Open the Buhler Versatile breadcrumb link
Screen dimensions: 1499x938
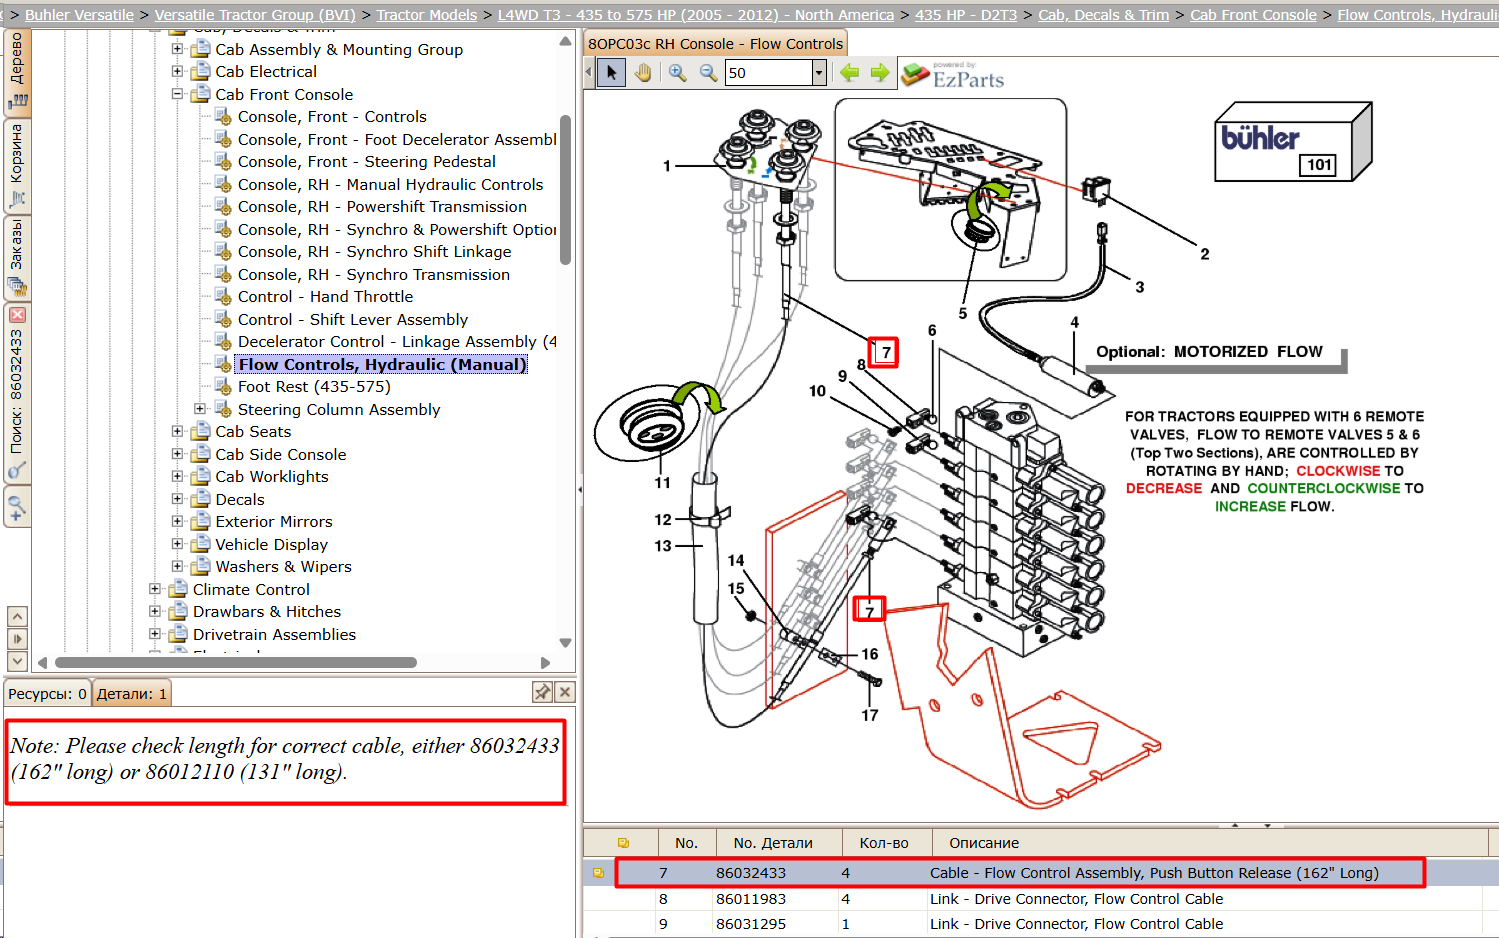coord(79,15)
